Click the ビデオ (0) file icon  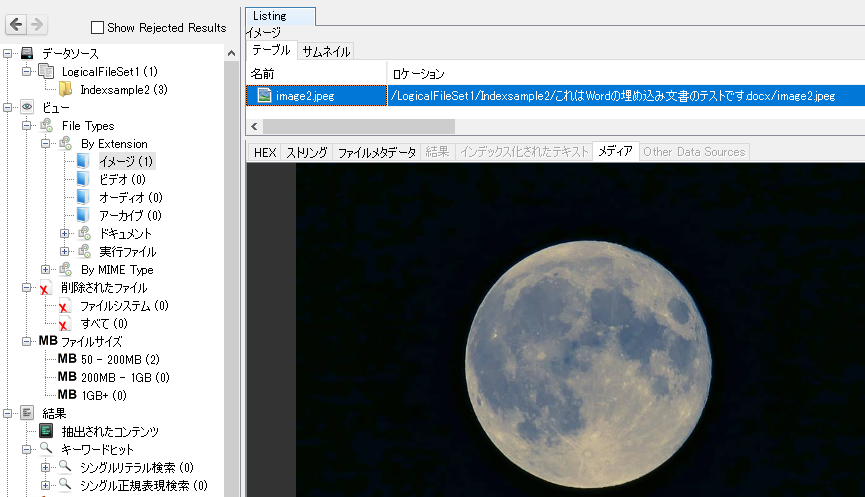coord(83,179)
